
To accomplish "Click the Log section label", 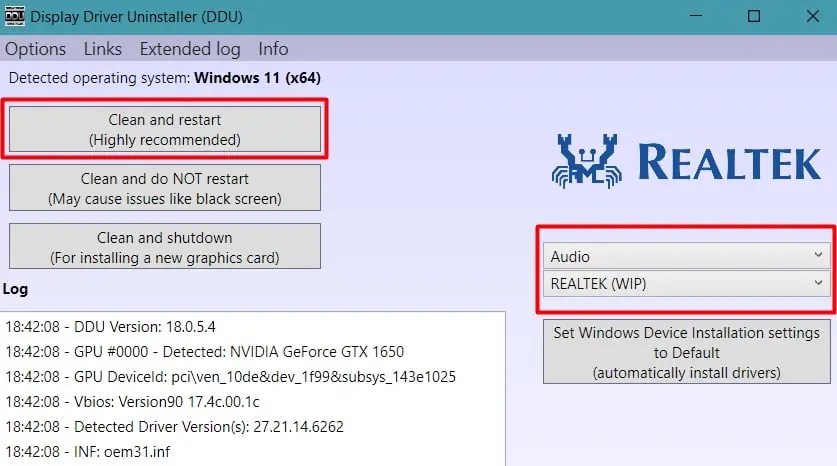I will (15, 289).
